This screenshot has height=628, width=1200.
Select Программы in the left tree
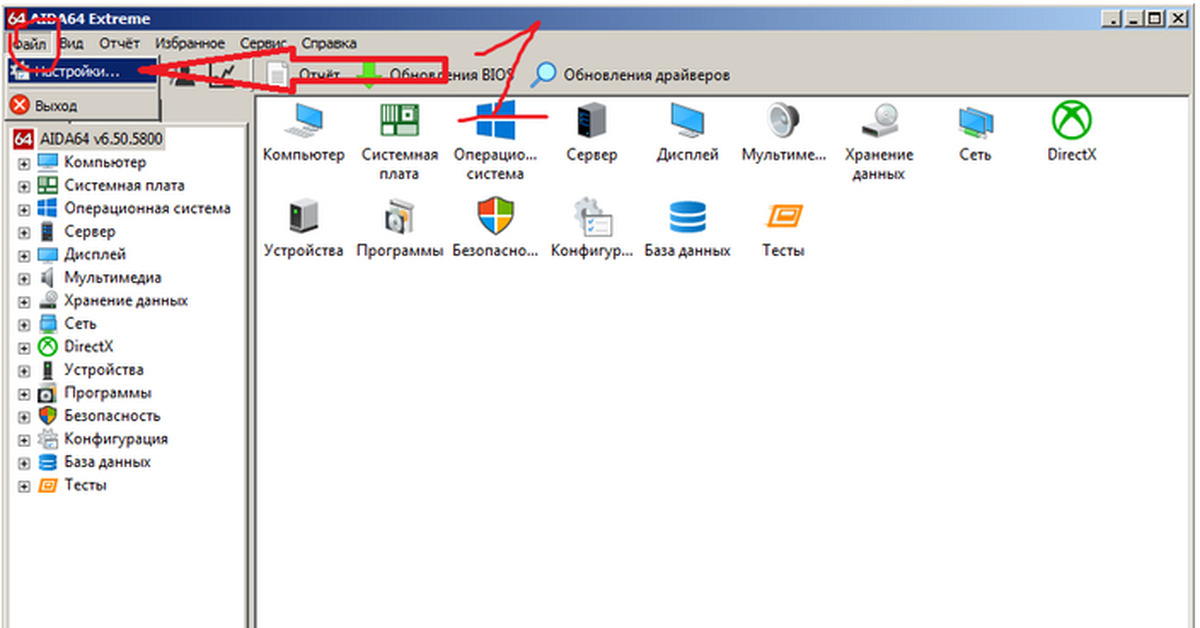coord(108,392)
